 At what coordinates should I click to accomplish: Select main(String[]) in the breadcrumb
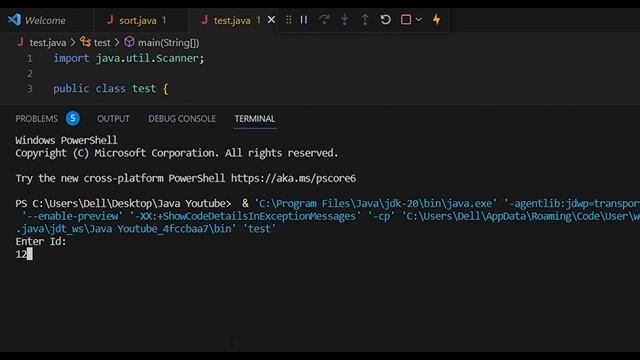click(169, 42)
